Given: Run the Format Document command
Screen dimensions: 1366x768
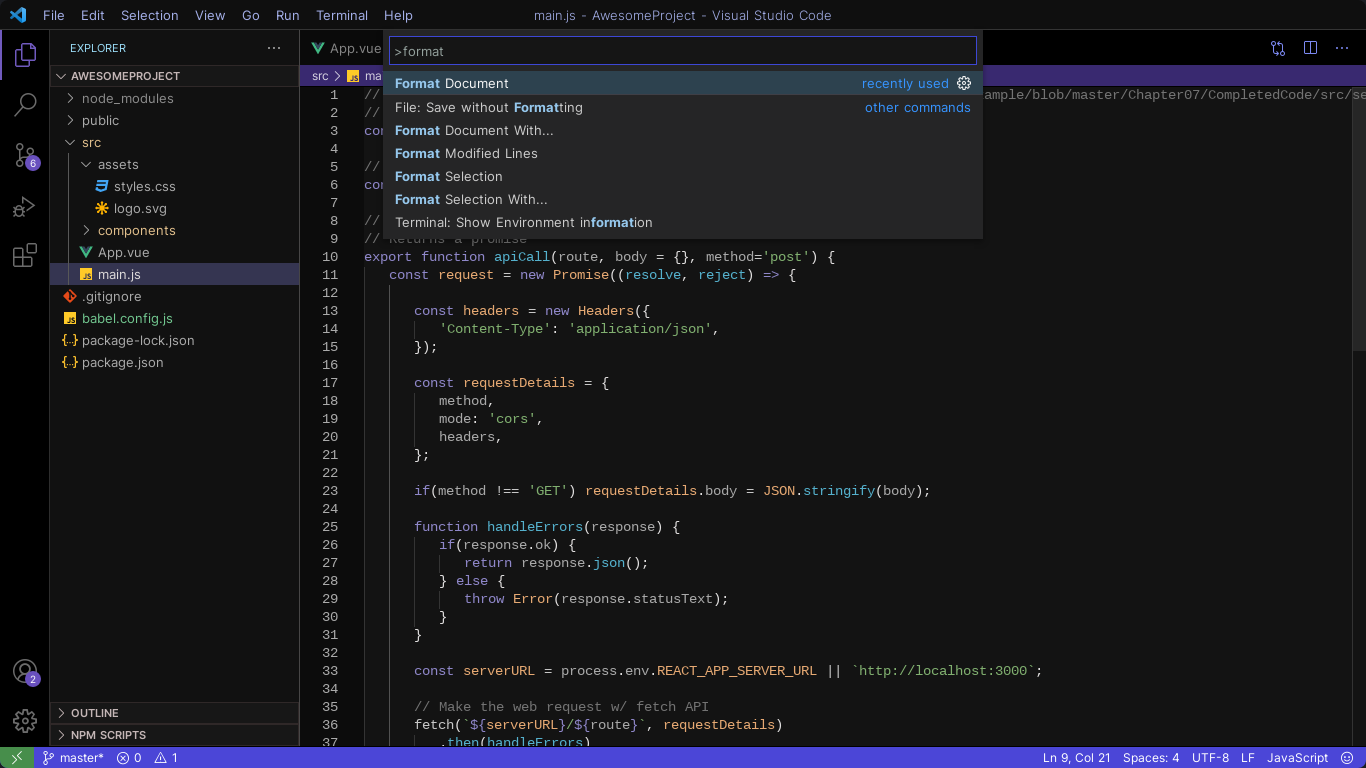Looking at the screenshot, I should [x=683, y=84].
